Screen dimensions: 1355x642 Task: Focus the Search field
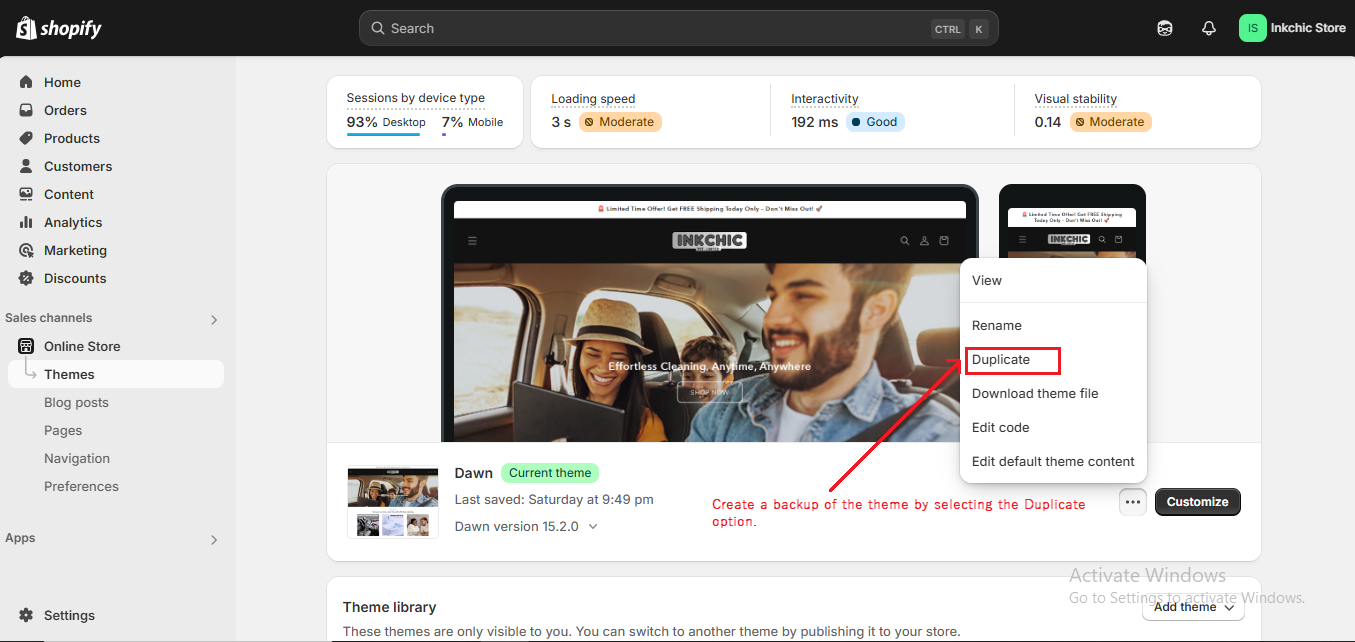678,28
